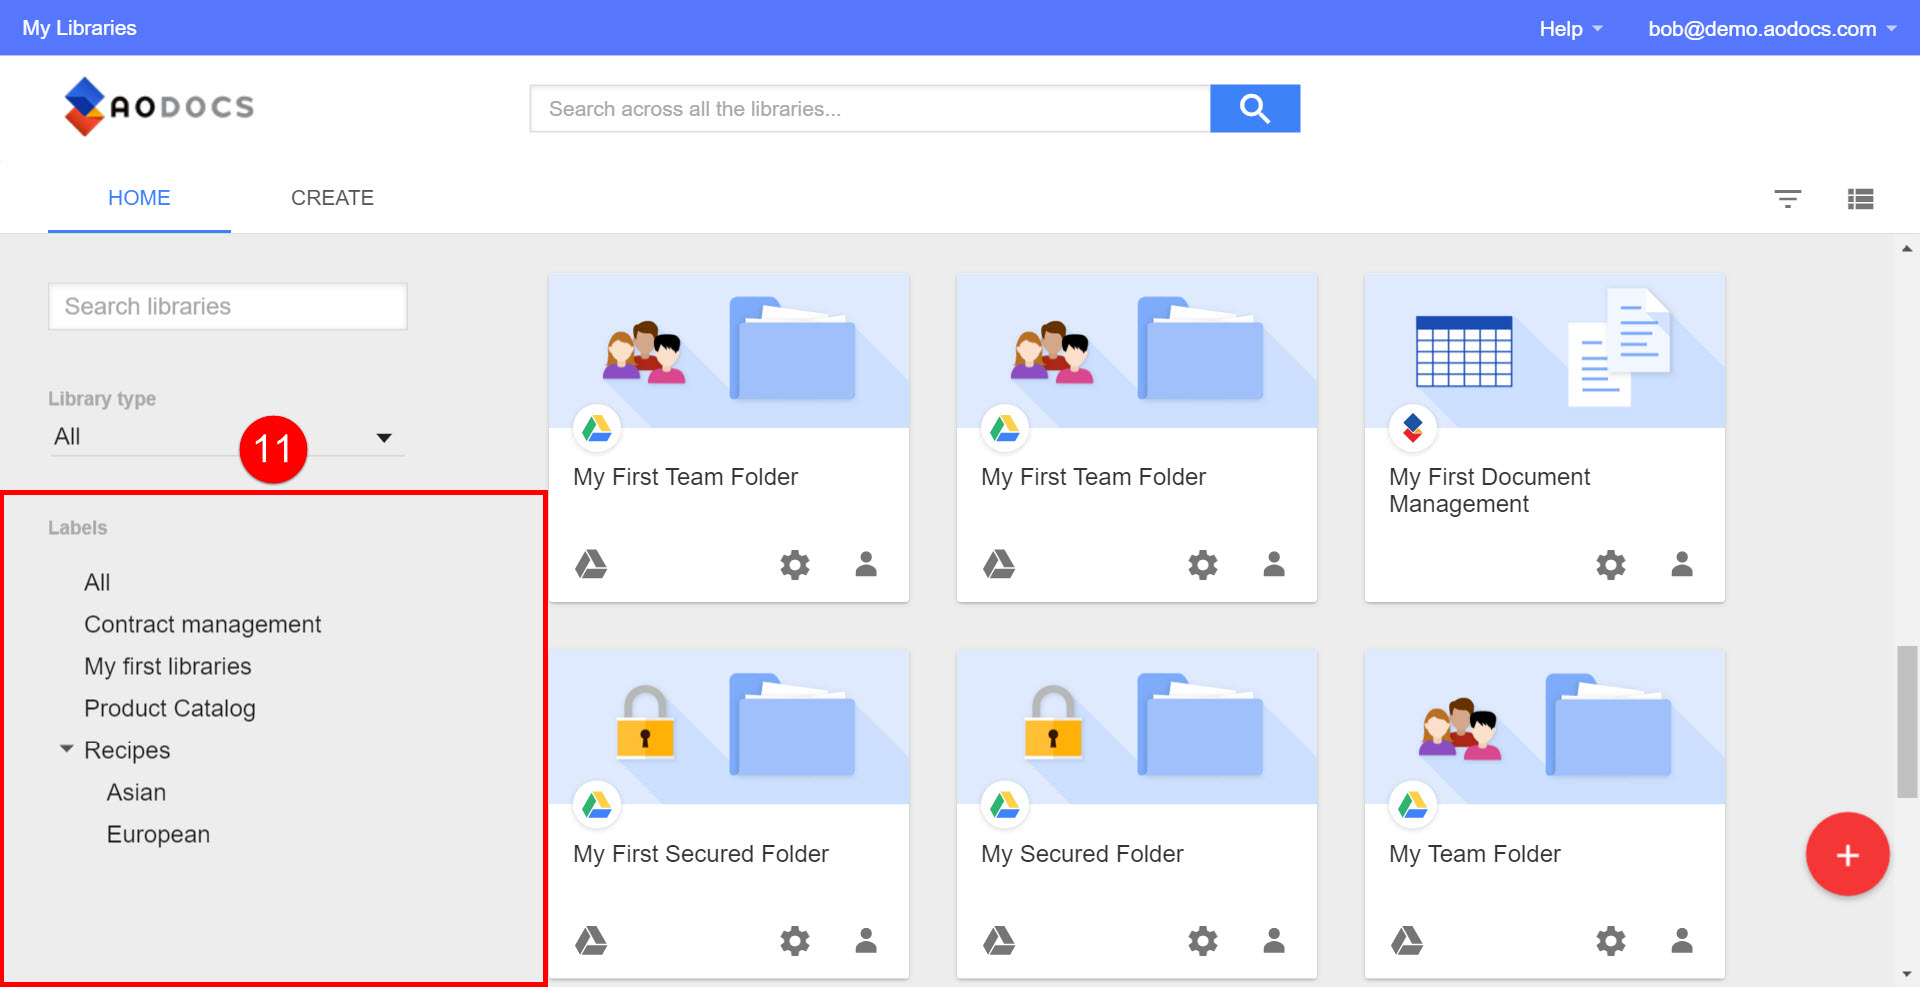Viewport: 1920px width, 987px height.
Task: Open the filter options icon
Action: coord(1787,198)
